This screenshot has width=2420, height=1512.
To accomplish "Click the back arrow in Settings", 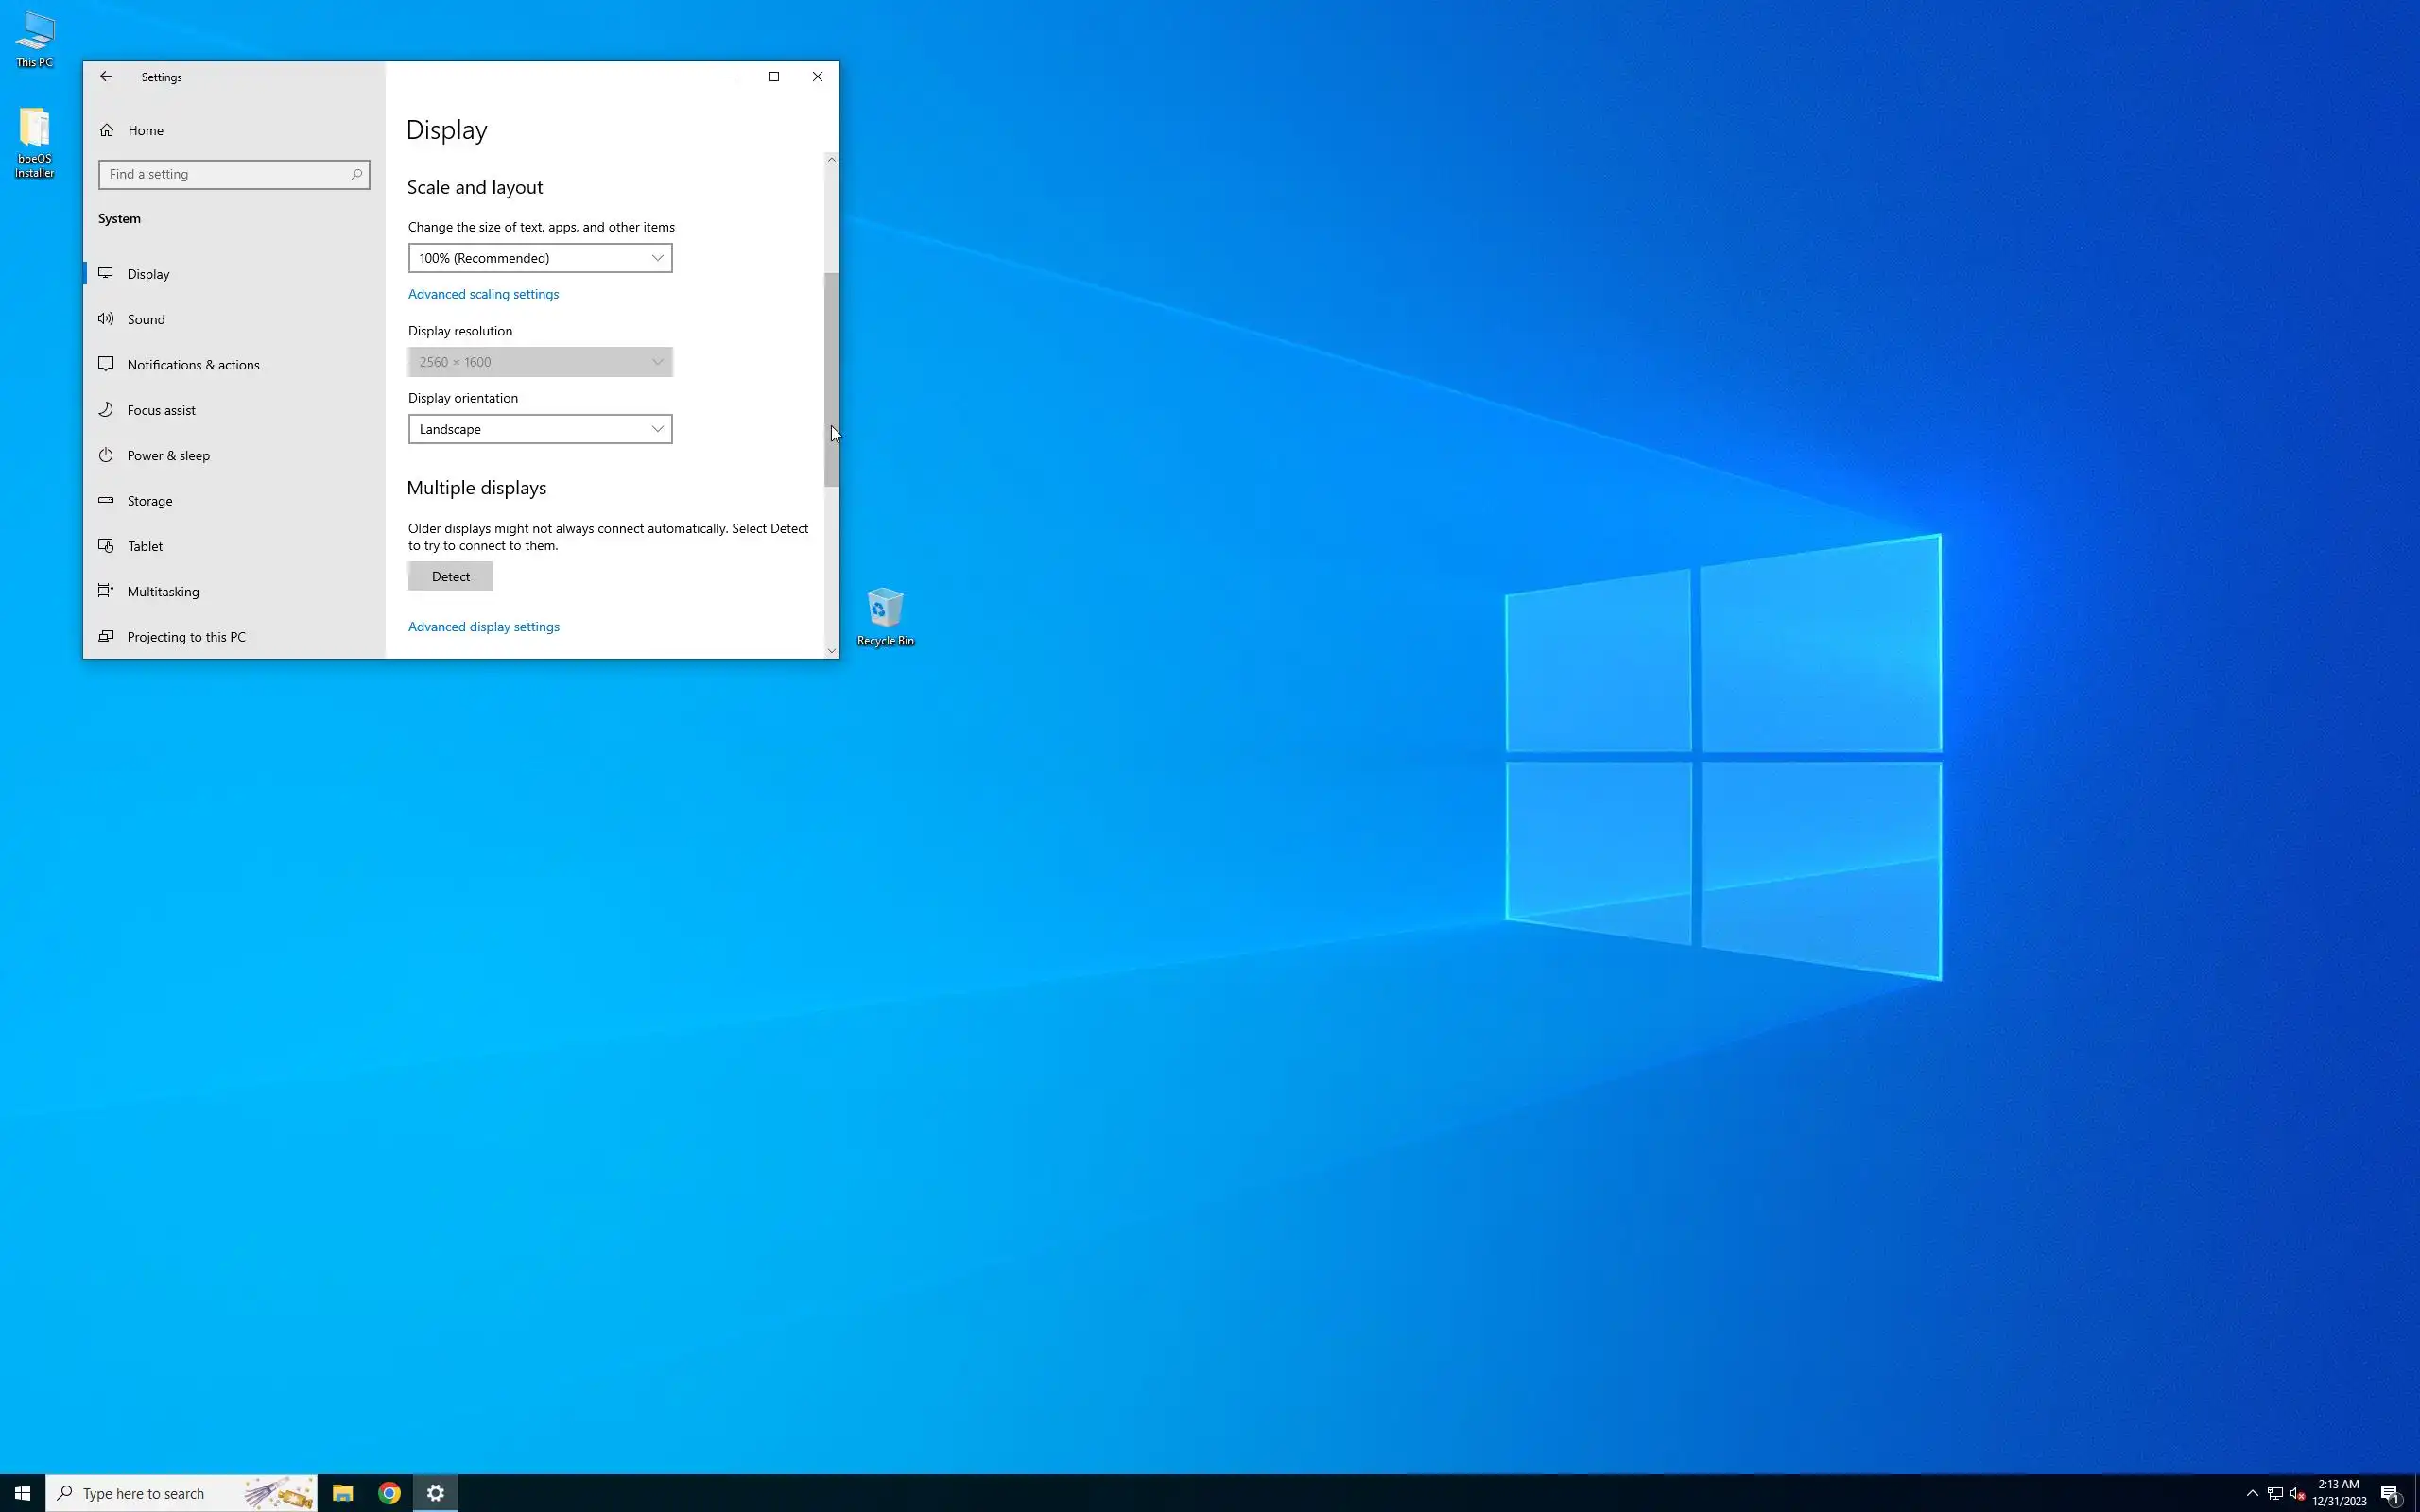I will point(105,77).
